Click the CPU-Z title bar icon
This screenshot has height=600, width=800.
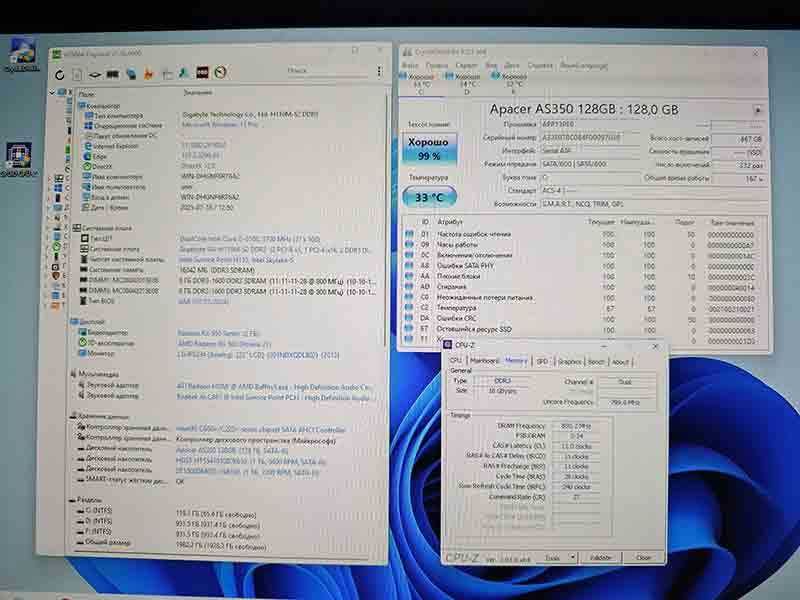pyautogui.click(x=448, y=345)
